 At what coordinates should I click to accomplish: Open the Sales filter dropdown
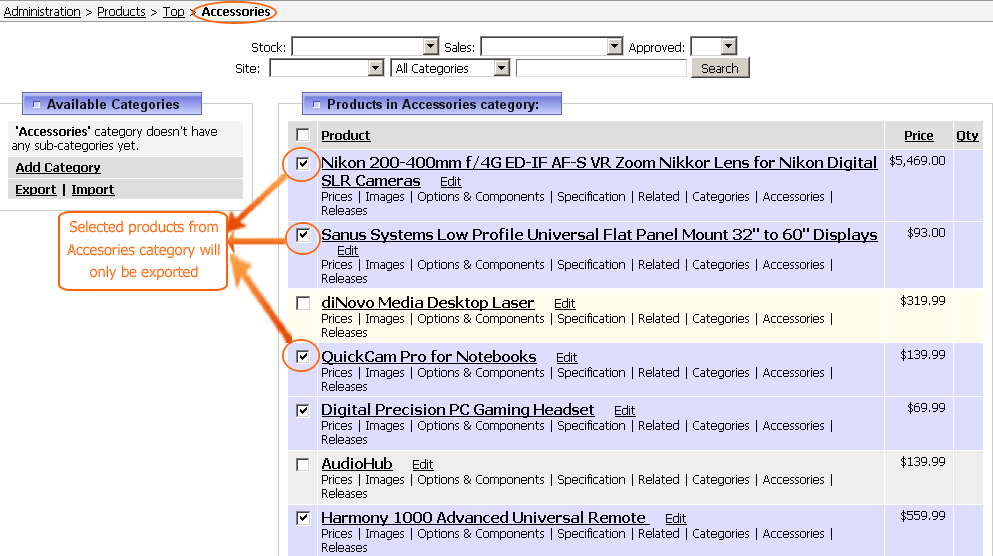click(x=552, y=46)
